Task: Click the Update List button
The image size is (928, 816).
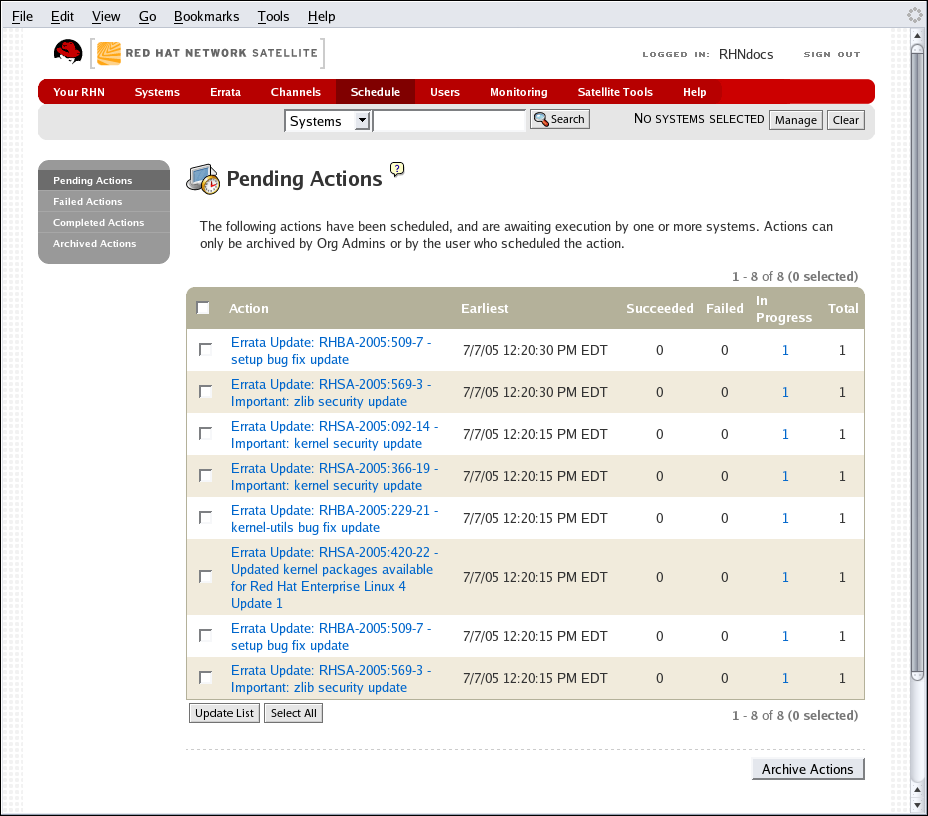Action: (224, 713)
